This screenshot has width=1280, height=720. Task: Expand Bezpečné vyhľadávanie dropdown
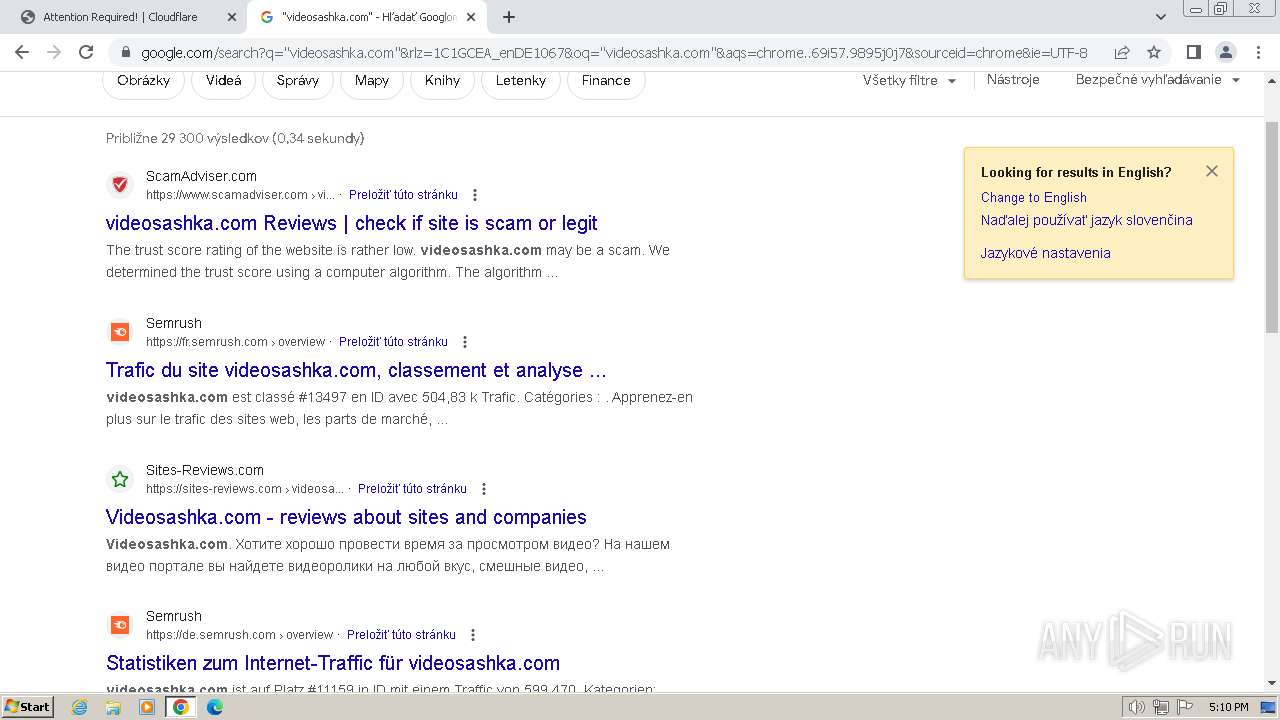coord(1157,80)
